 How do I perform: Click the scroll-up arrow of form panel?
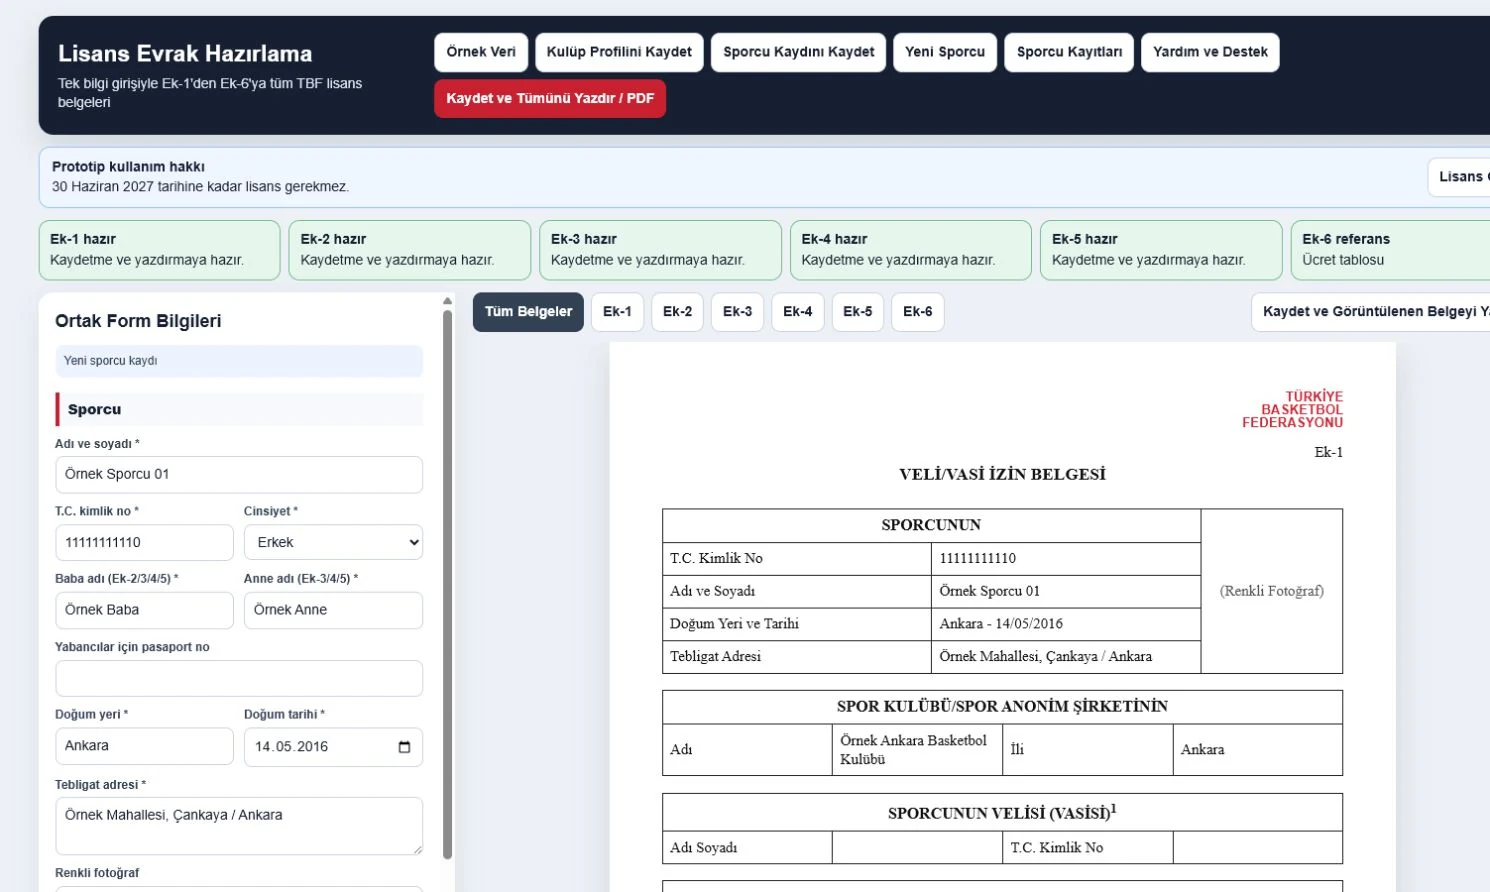pos(447,301)
